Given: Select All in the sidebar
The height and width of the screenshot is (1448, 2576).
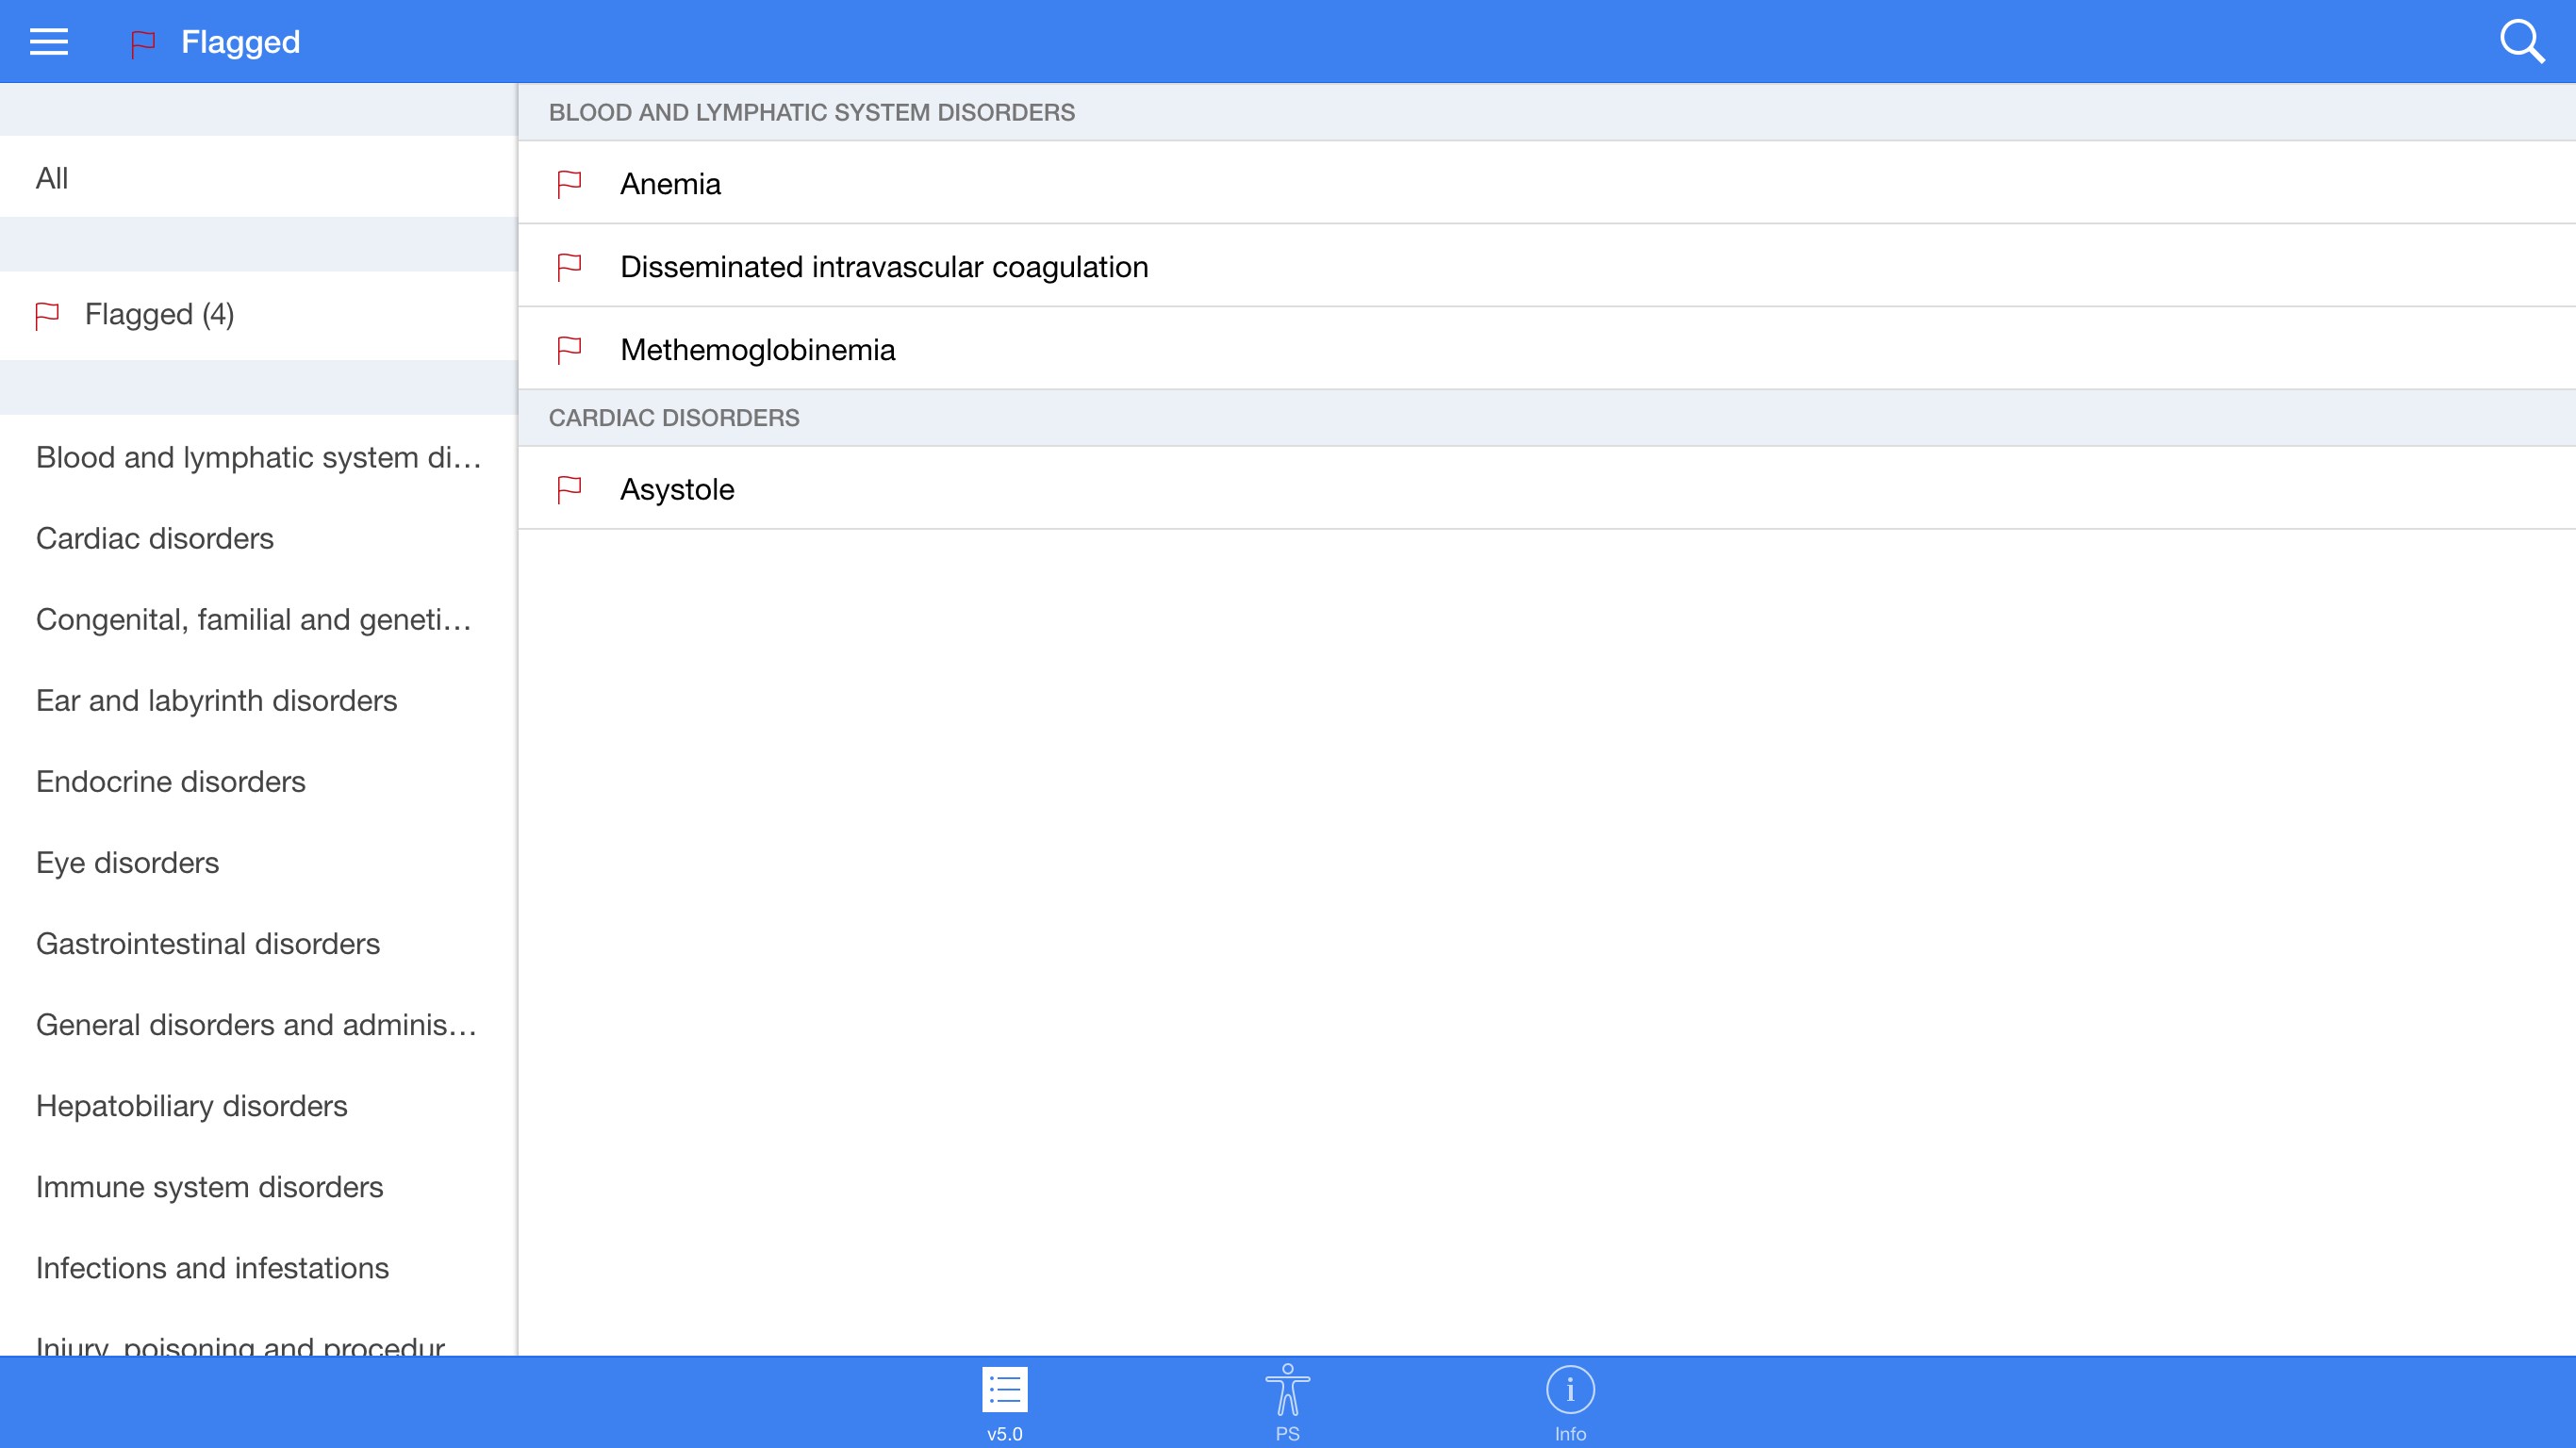Looking at the screenshot, I should coord(52,178).
